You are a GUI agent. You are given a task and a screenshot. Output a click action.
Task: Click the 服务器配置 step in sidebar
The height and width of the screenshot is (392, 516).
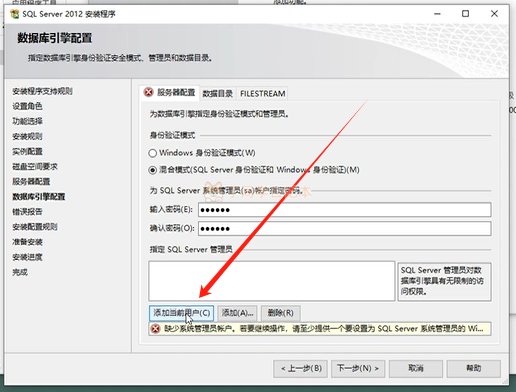tap(31, 182)
